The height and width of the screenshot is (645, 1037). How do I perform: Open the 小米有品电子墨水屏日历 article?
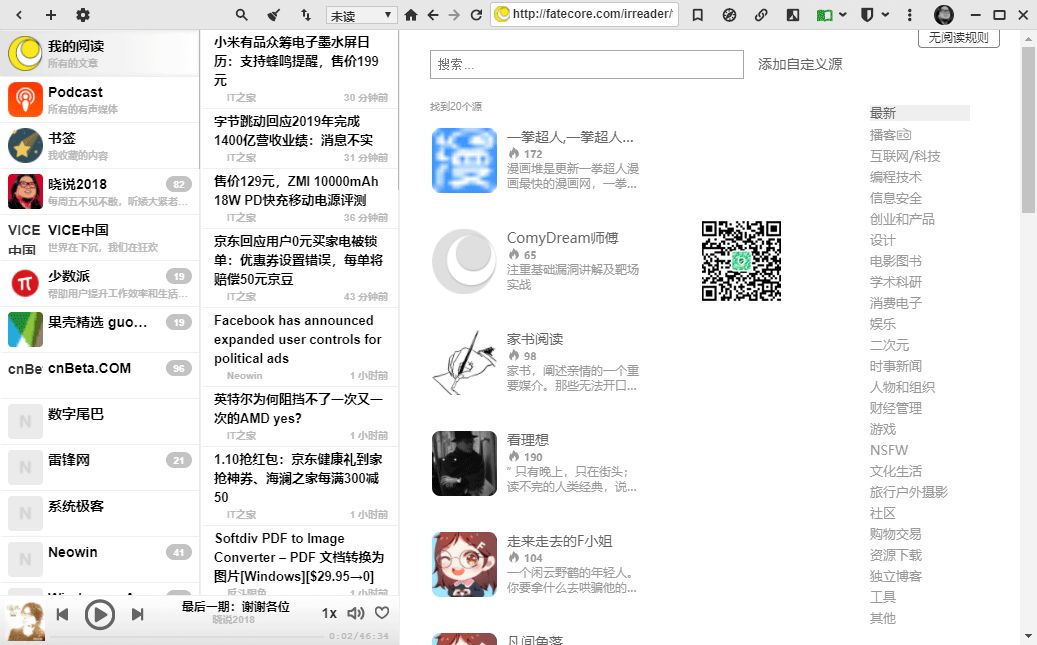coord(300,69)
